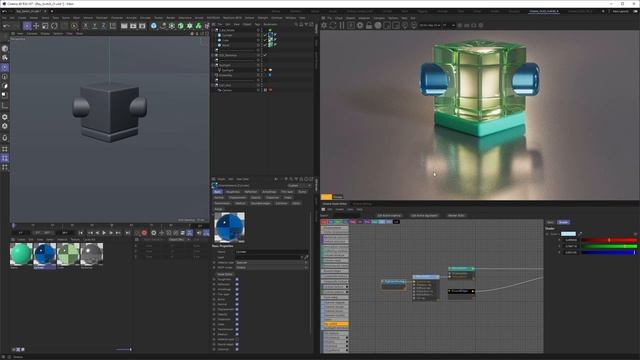640x360 pixels.
Task: Click the Get Active Material button
Action: [x=389, y=216]
